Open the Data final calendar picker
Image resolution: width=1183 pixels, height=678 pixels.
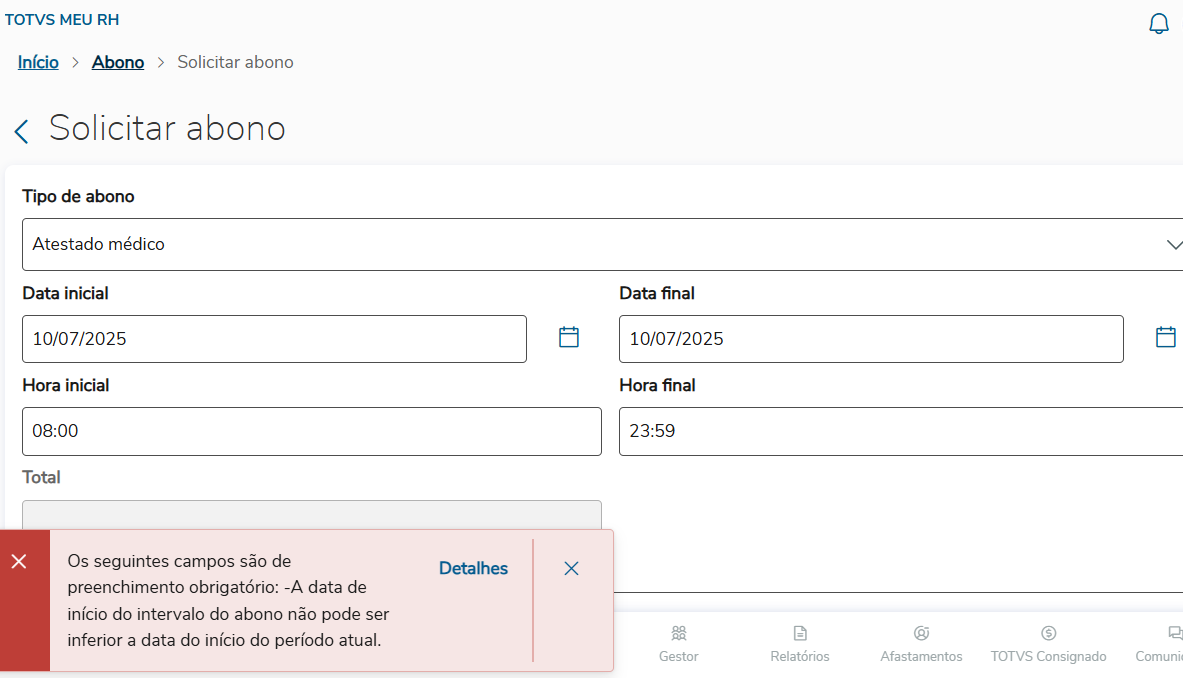[1165, 337]
